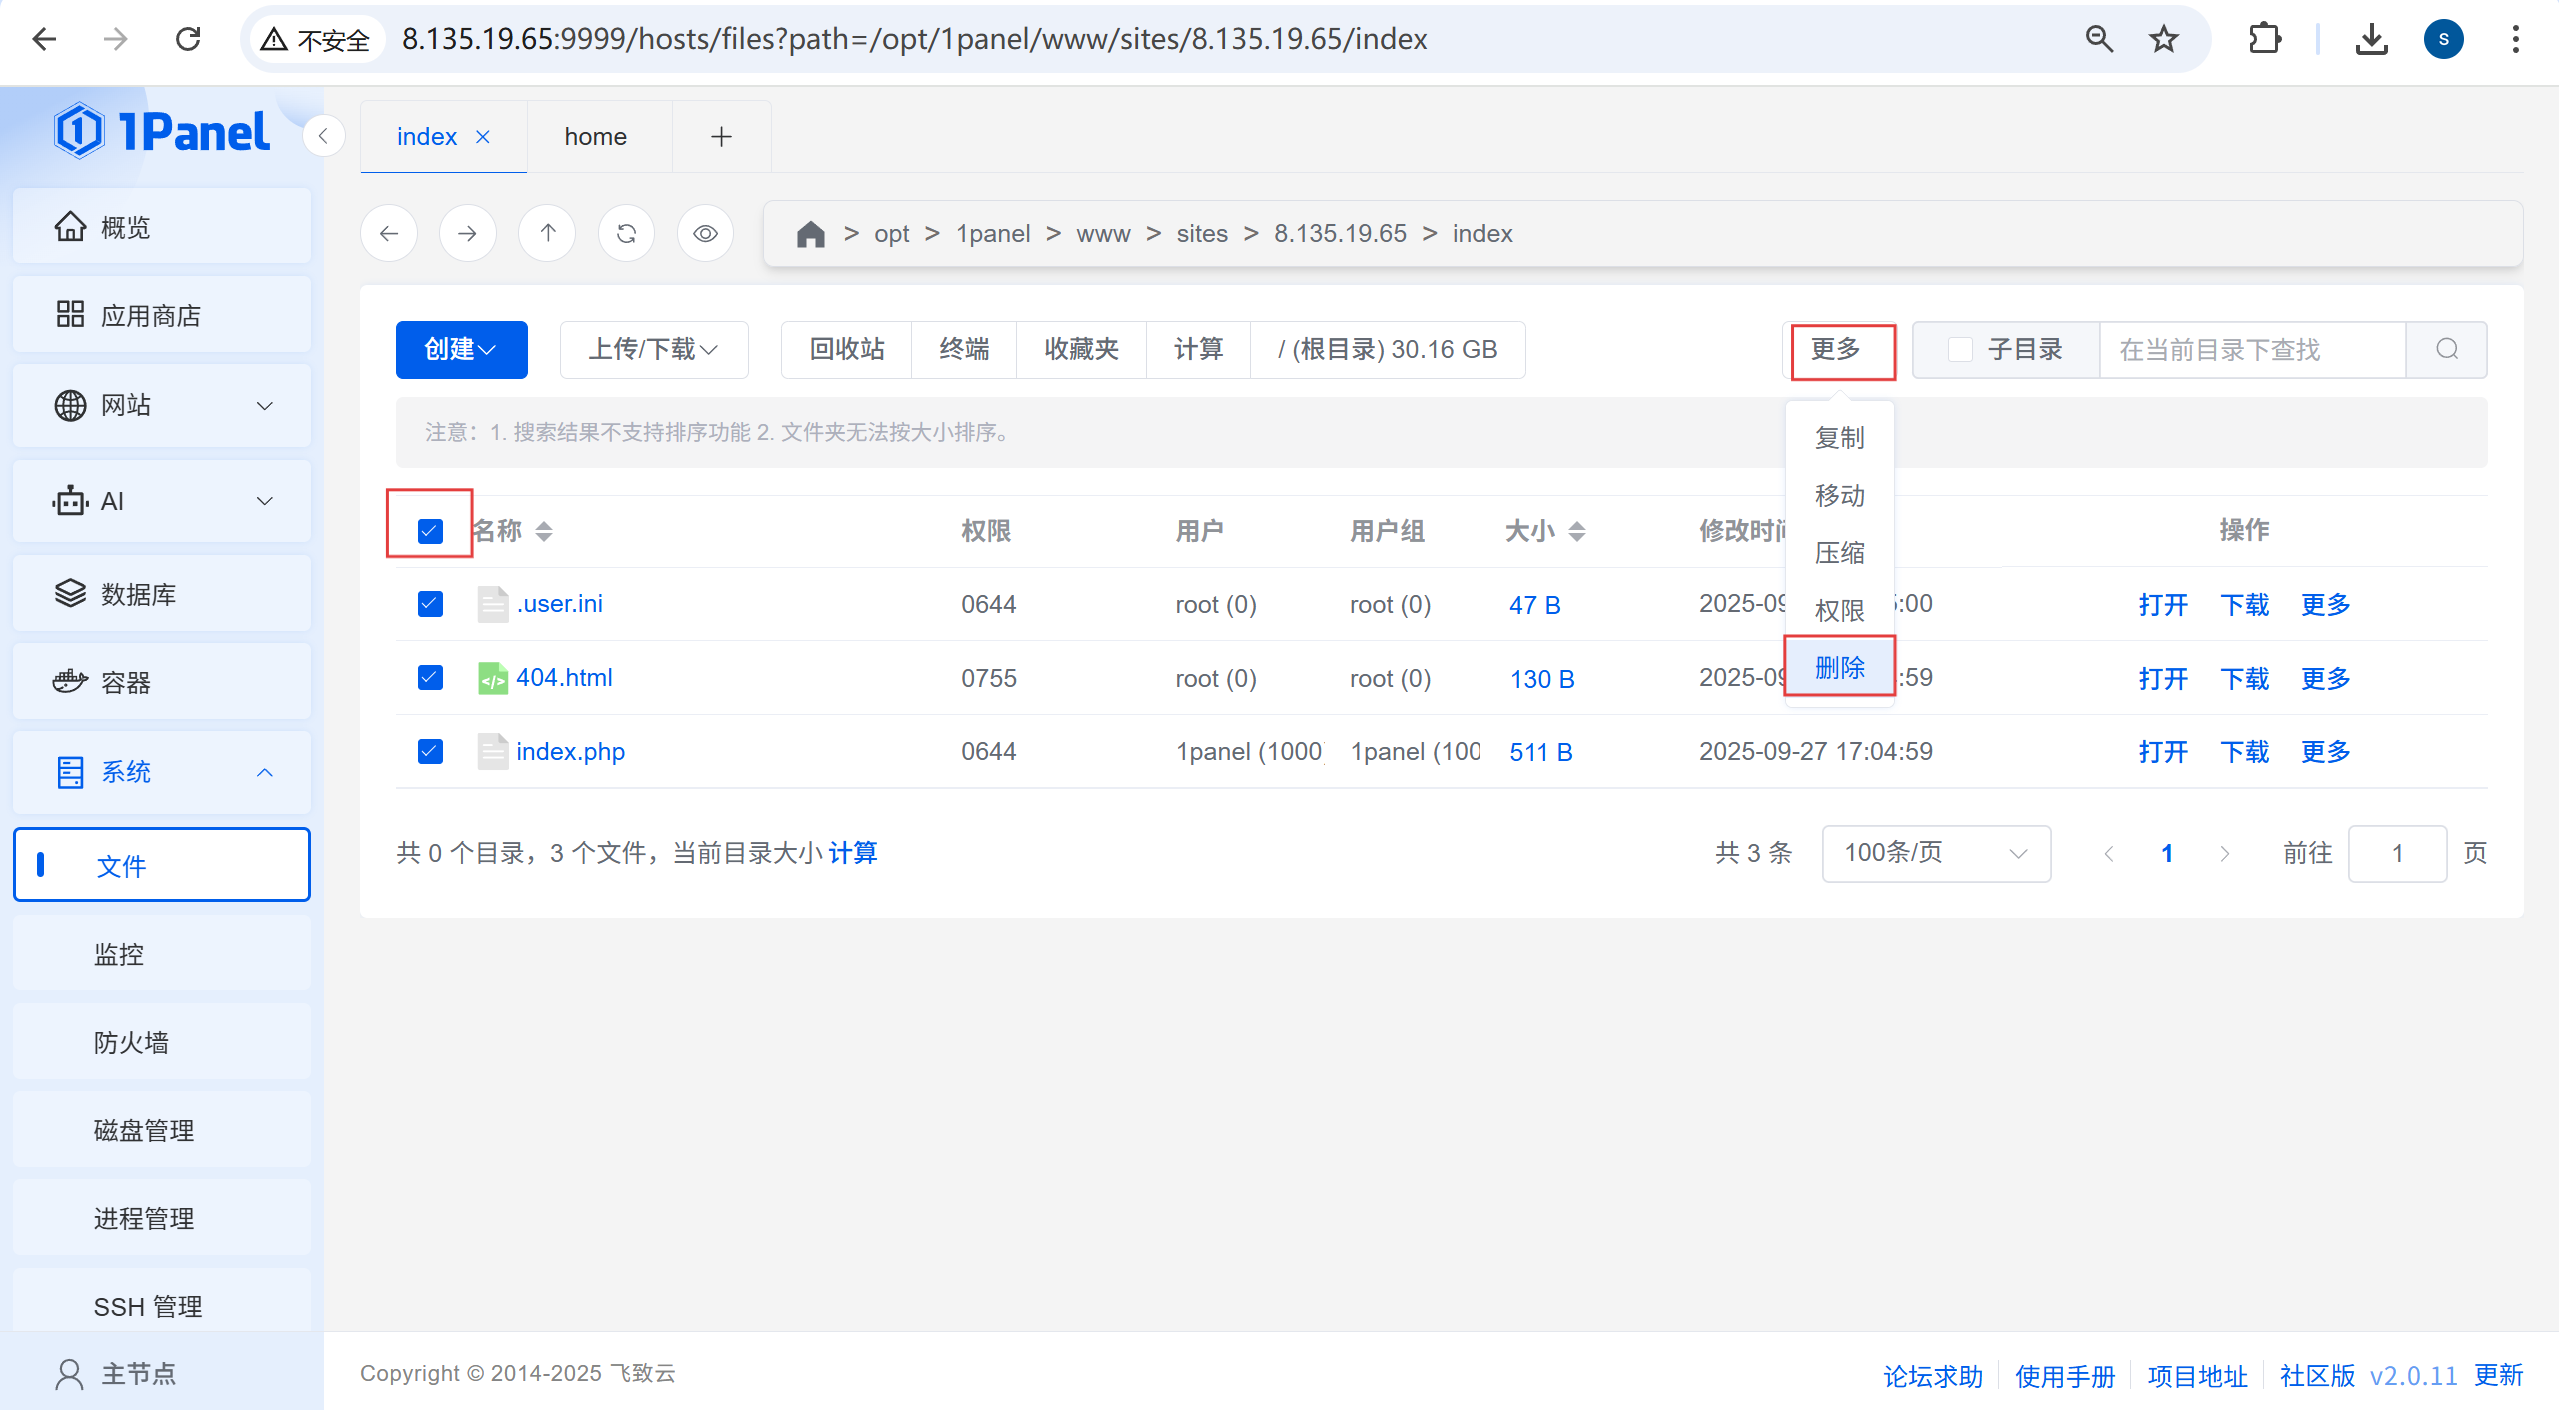
Task: Open new tab with plus icon
Action: (721, 137)
